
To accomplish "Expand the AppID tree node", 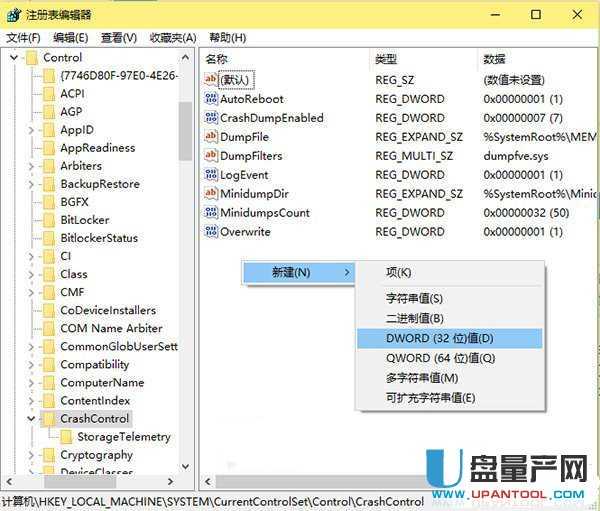I will tap(31, 130).
